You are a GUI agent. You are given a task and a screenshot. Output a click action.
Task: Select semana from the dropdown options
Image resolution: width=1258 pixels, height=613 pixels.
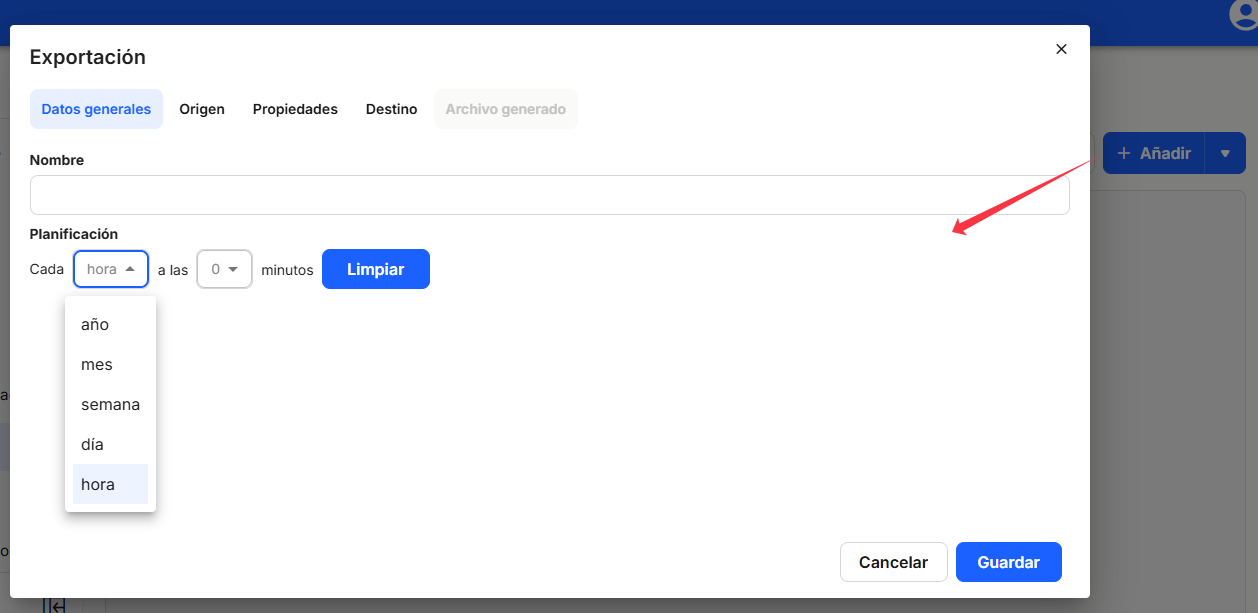click(110, 405)
